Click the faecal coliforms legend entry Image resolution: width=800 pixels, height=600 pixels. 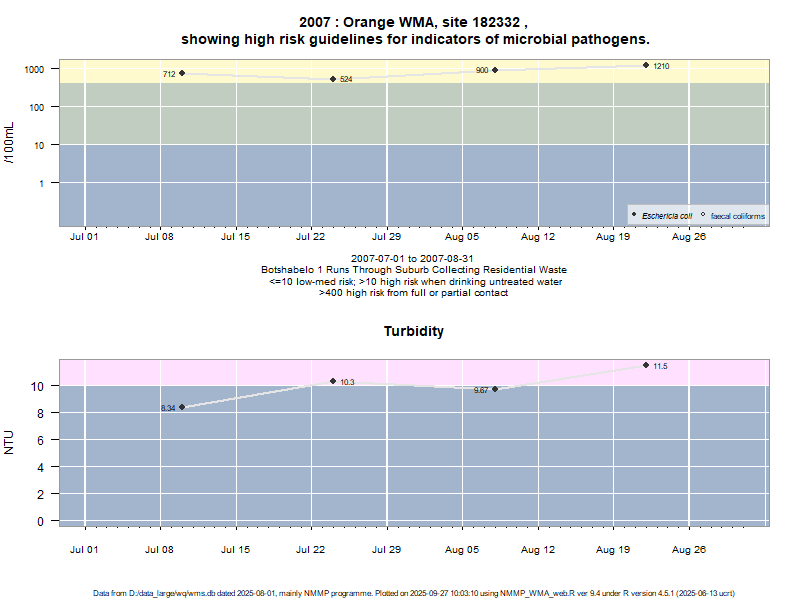click(x=737, y=215)
